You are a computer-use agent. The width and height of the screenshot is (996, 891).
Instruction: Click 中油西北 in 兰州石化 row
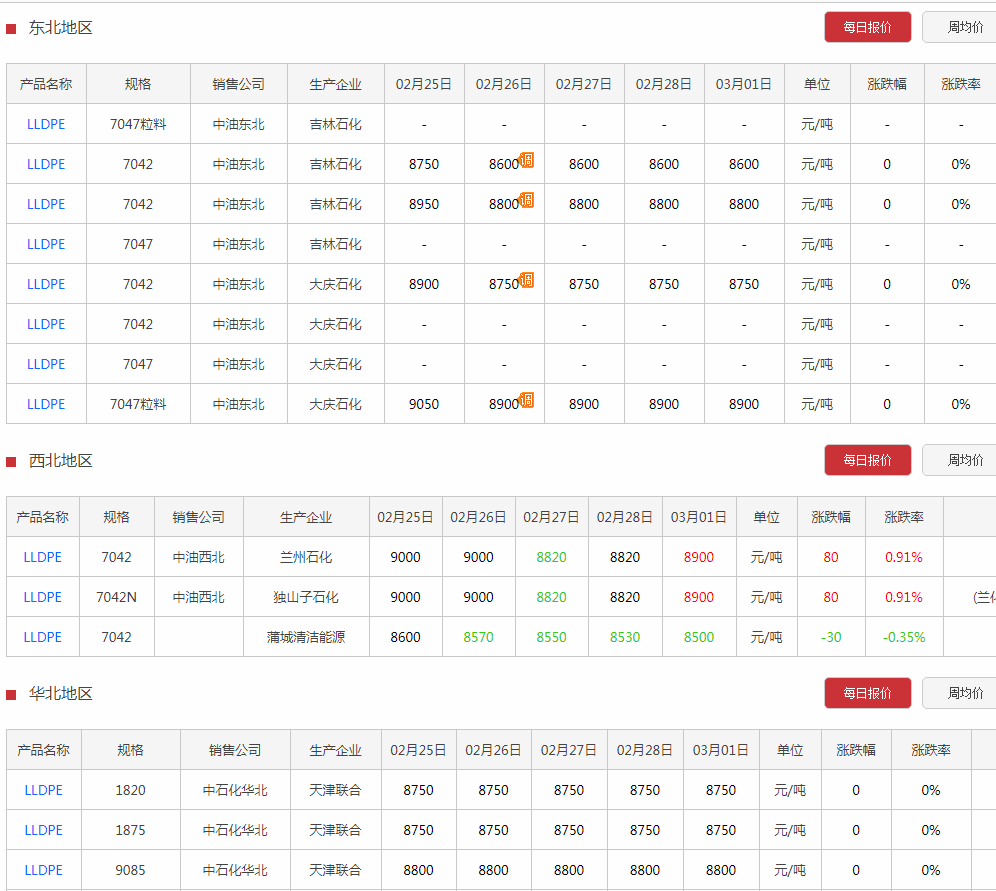click(199, 558)
